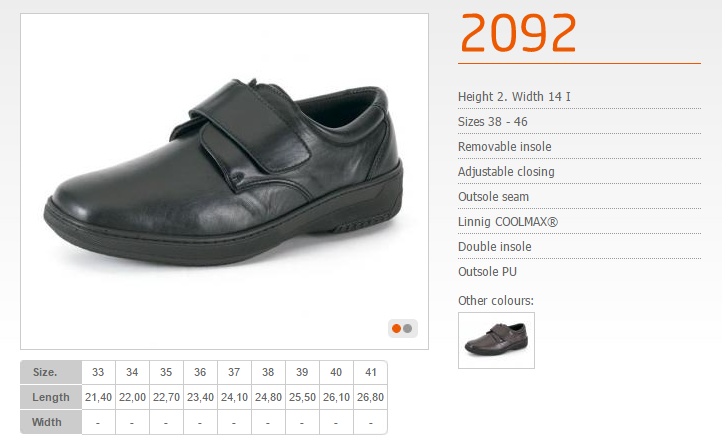Click the Adjustable closing feature text
722x443 pixels.
506,172
